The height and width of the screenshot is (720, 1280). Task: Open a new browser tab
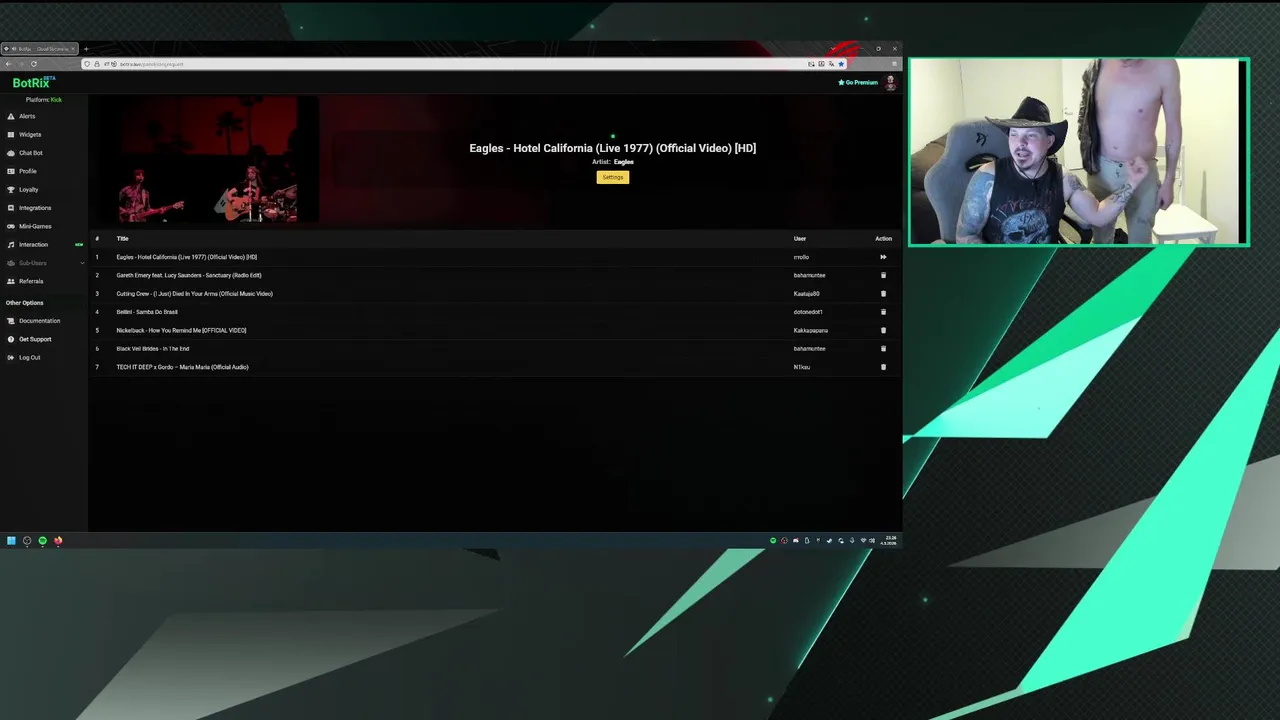pyautogui.click(x=86, y=49)
